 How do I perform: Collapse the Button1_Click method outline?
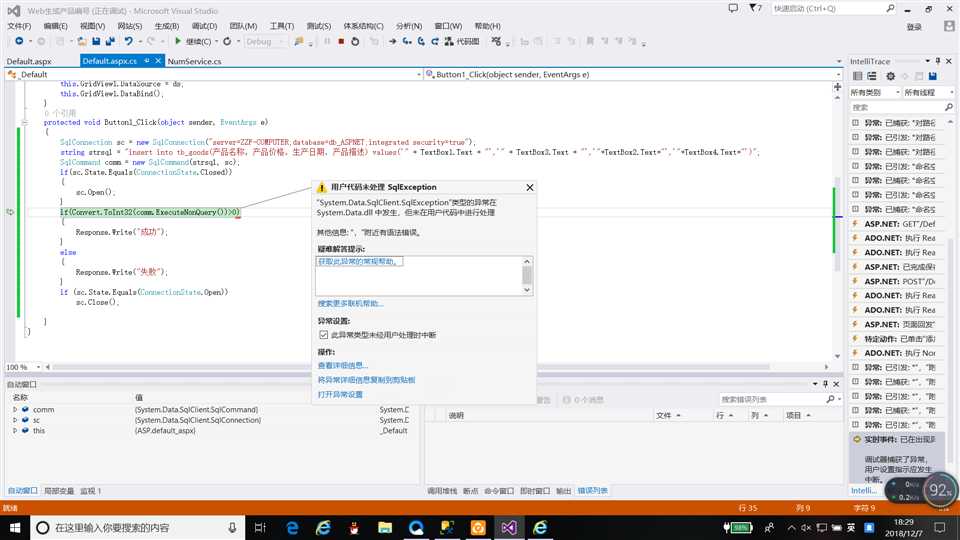coord(24,122)
